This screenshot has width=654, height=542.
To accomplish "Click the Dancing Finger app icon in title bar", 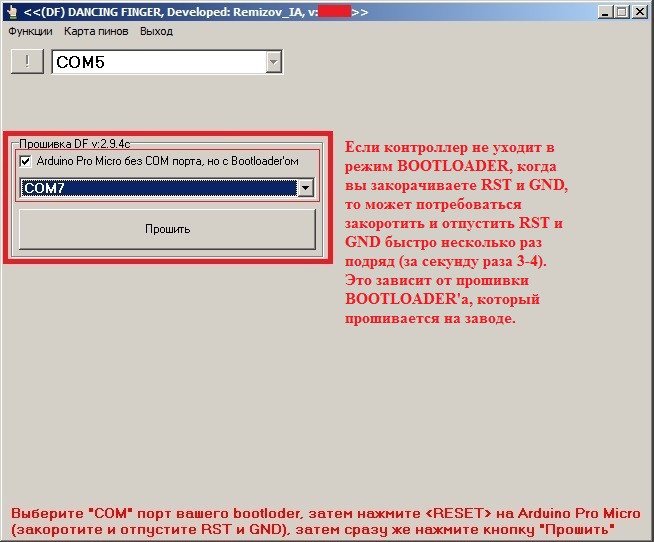I will [x=12, y=12].
